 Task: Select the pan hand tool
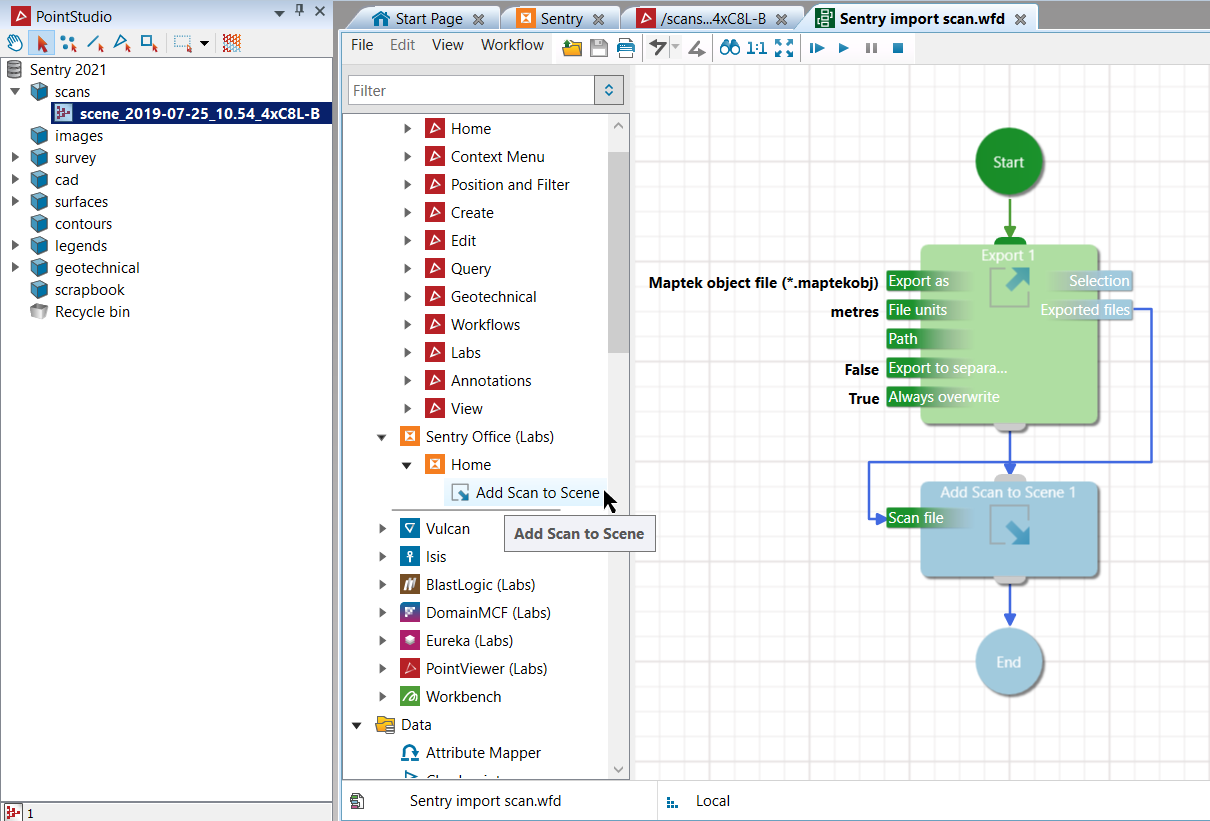click(x=15, y=43)
